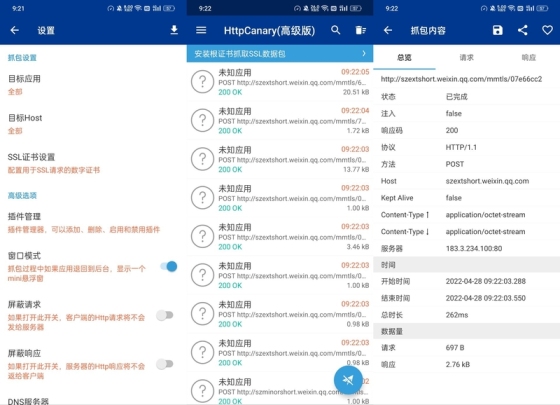
Task: Switch to the 总览 tab
Action: 404,58
